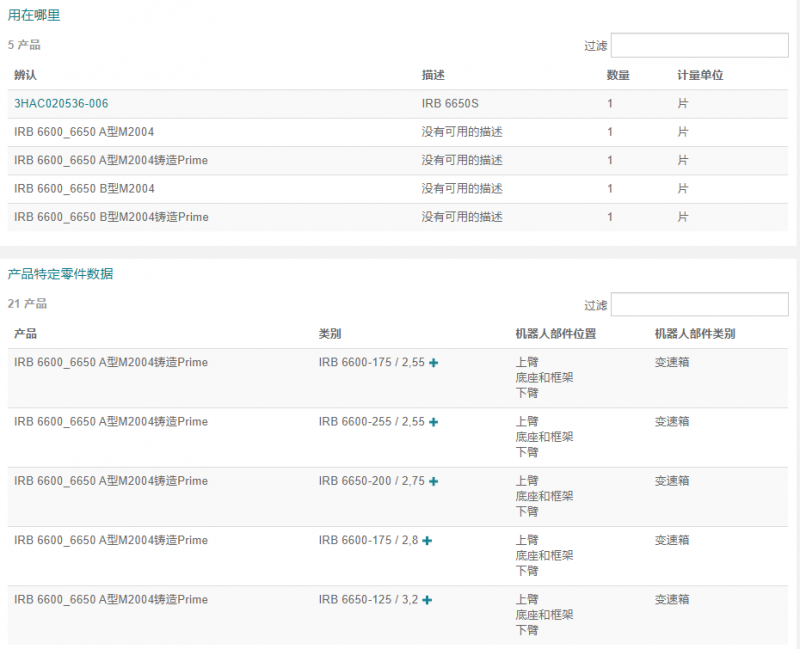Click the 5 产品 count label
Viewport: 800px width, 649px height.
click(24, 45)
